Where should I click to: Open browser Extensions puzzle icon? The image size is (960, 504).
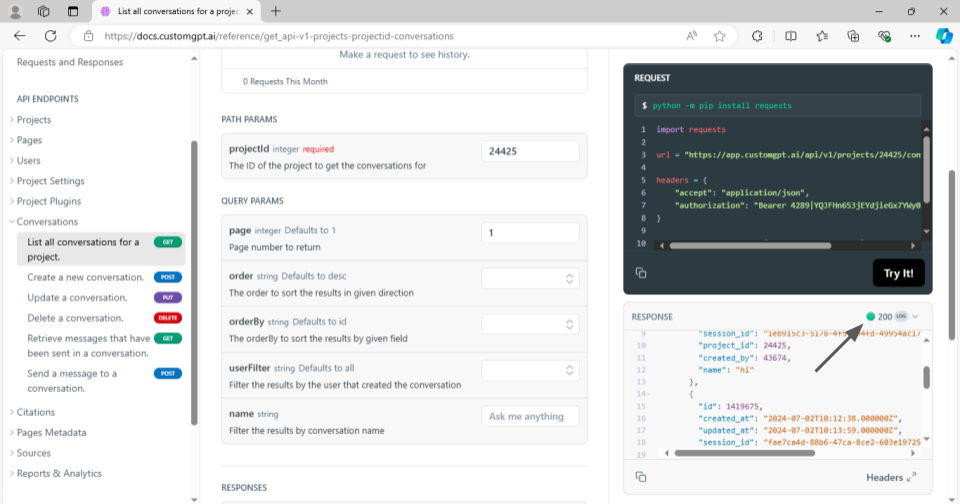coord(757,36)
